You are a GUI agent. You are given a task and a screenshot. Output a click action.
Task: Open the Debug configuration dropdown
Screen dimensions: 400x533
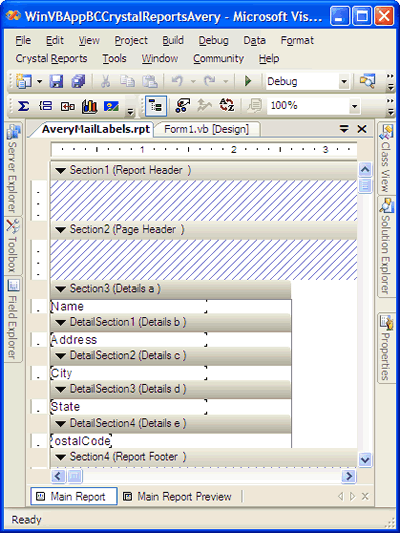[x=344, y=82]
